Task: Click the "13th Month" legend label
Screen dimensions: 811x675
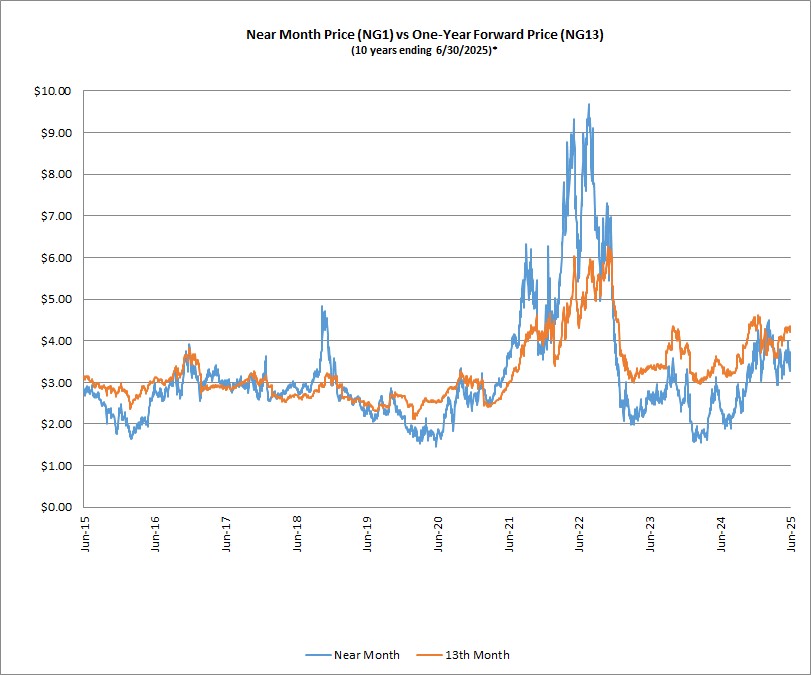Action: click(477, 655)
